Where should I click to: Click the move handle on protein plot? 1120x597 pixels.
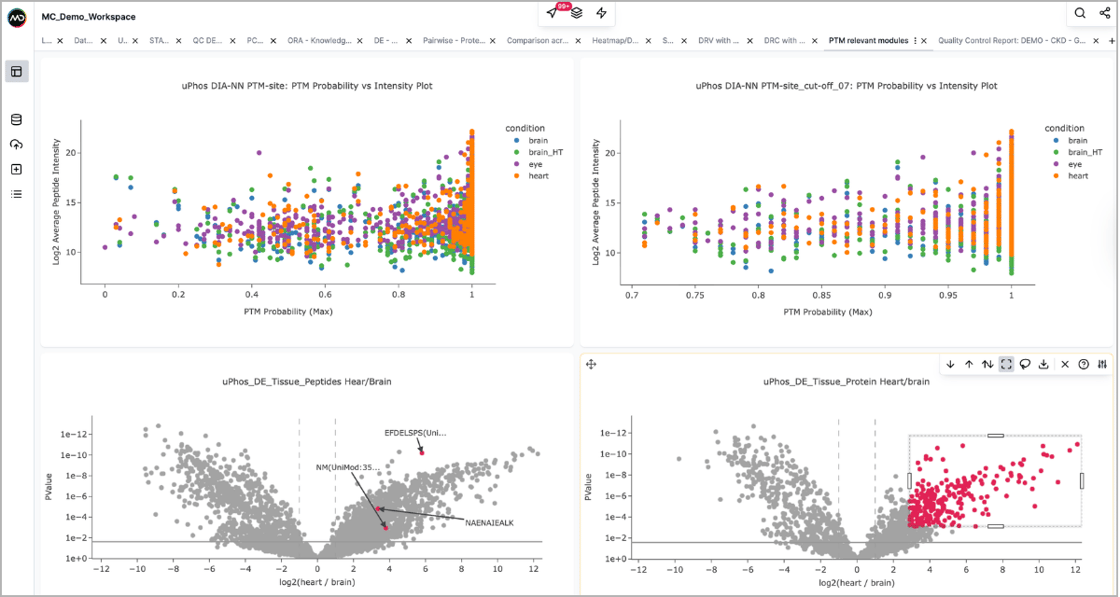click(x=591, y=365)
